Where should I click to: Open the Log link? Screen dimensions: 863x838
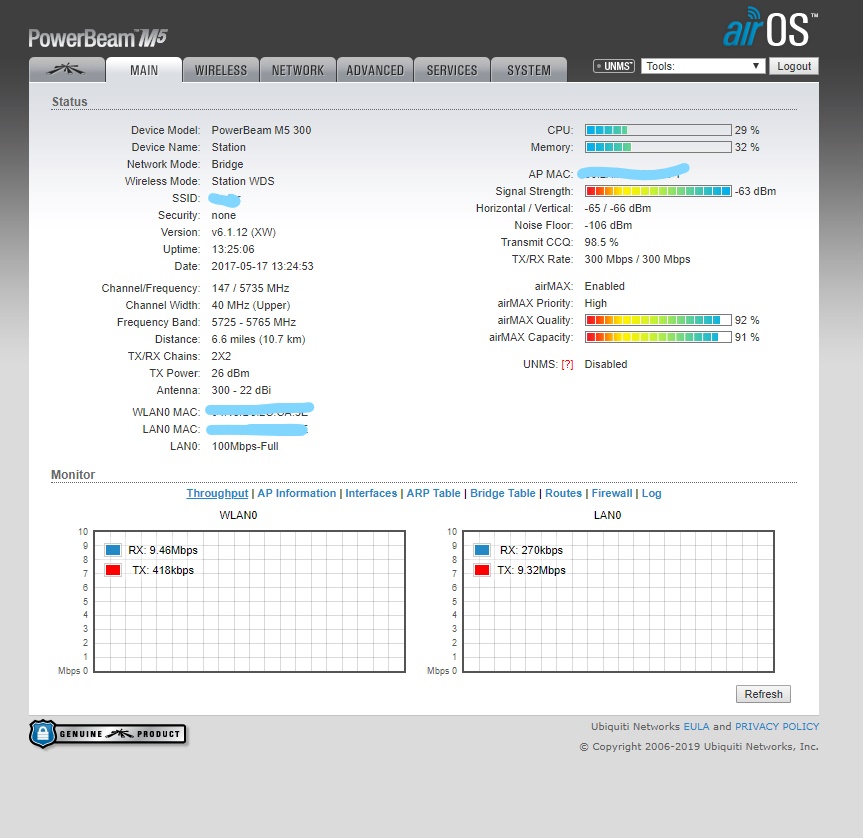pyautogui.click(x=651, y=493)
